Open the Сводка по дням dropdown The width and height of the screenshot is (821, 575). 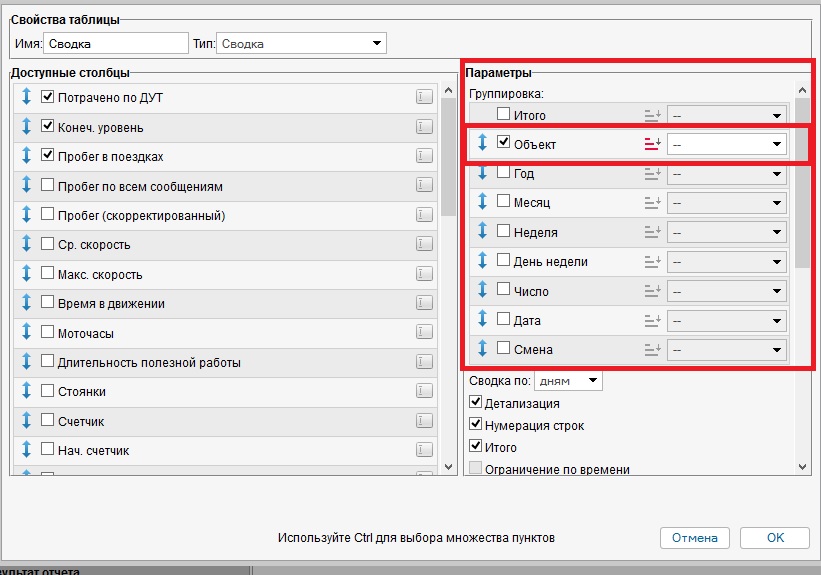[x=568, y=381]
